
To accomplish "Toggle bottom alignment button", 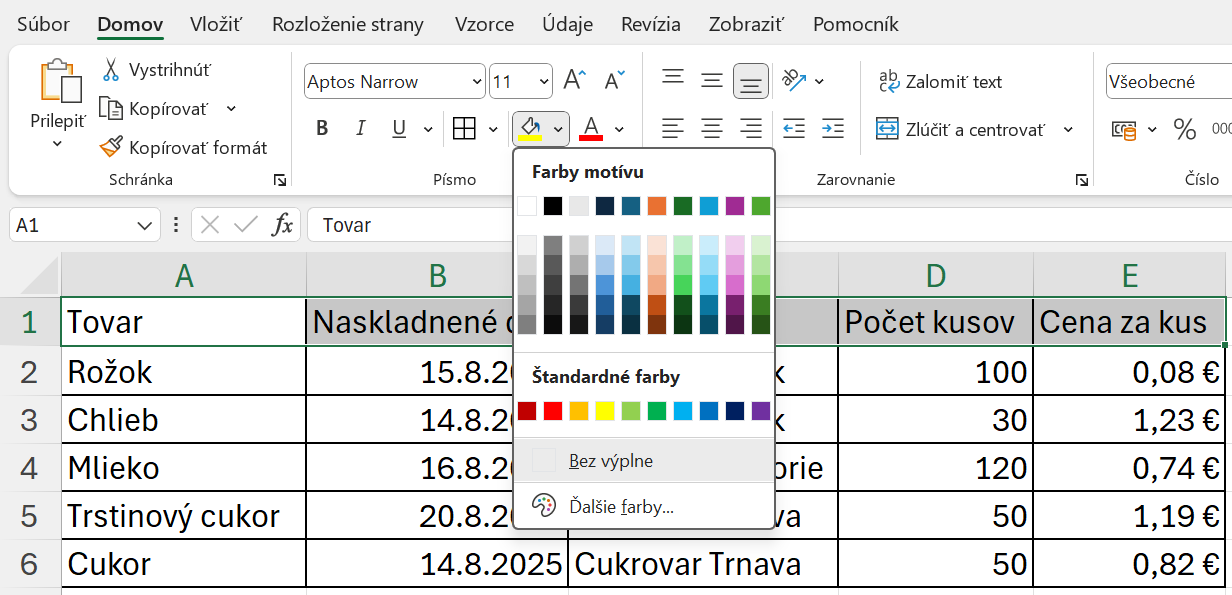I will (x=751, y=81).
